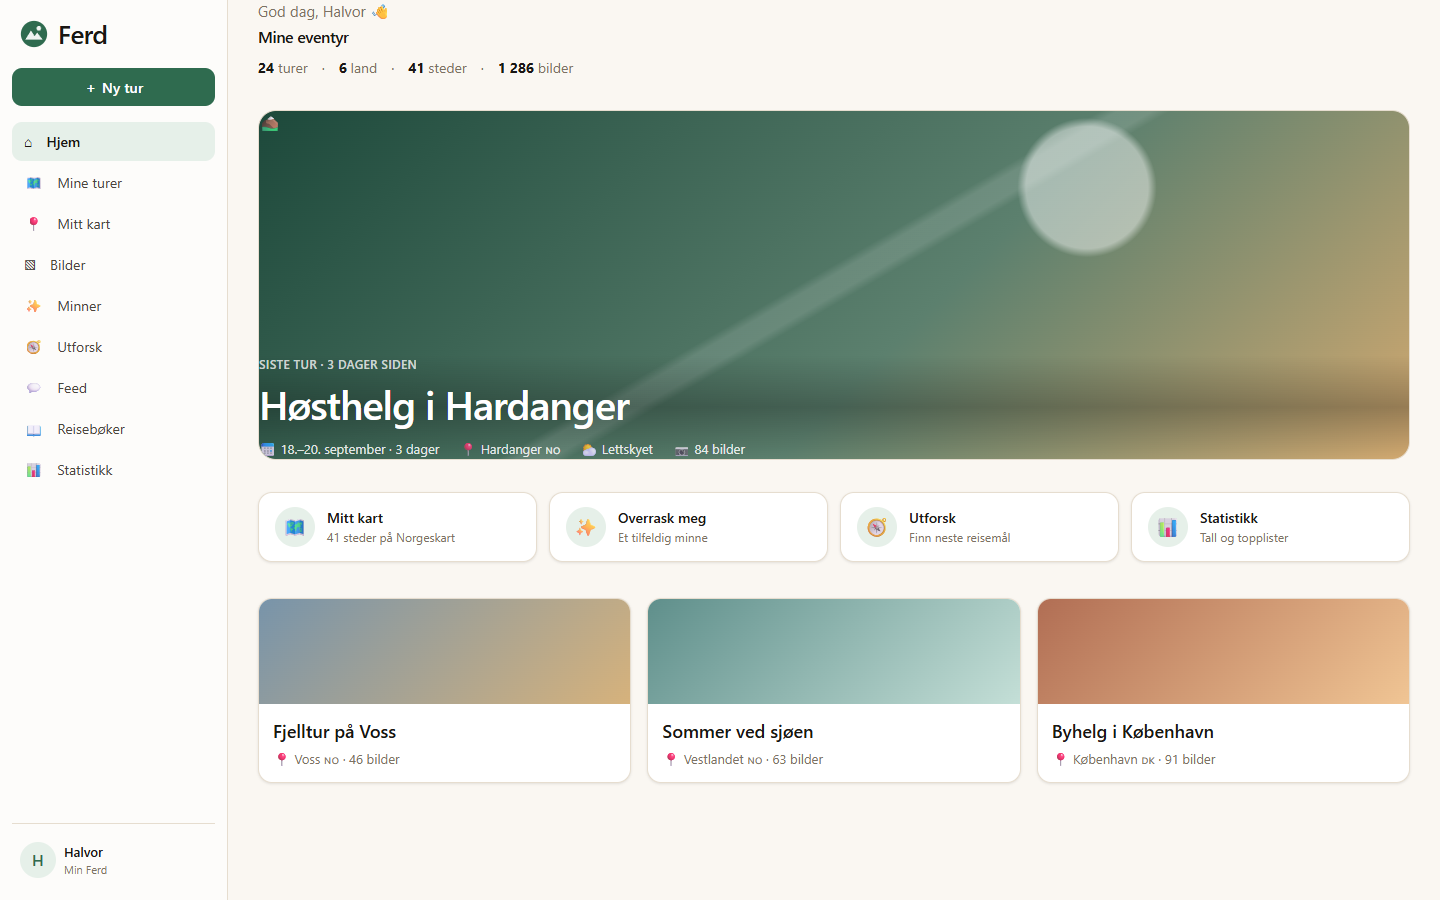The image size is (1440, 900).
Task: Click the Bilder picture icon in sidebar
Action: tap(30, 265)
